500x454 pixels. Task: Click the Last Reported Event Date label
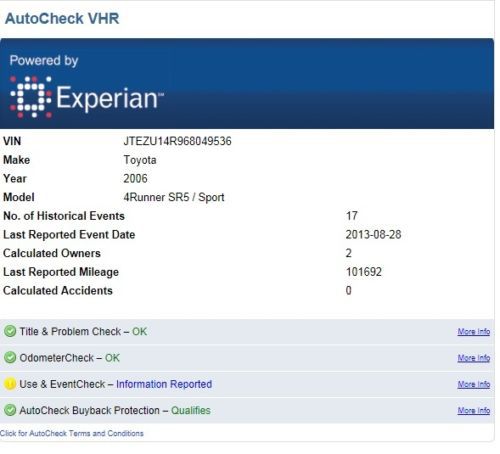pyautogui.click(x=69, y=235)
